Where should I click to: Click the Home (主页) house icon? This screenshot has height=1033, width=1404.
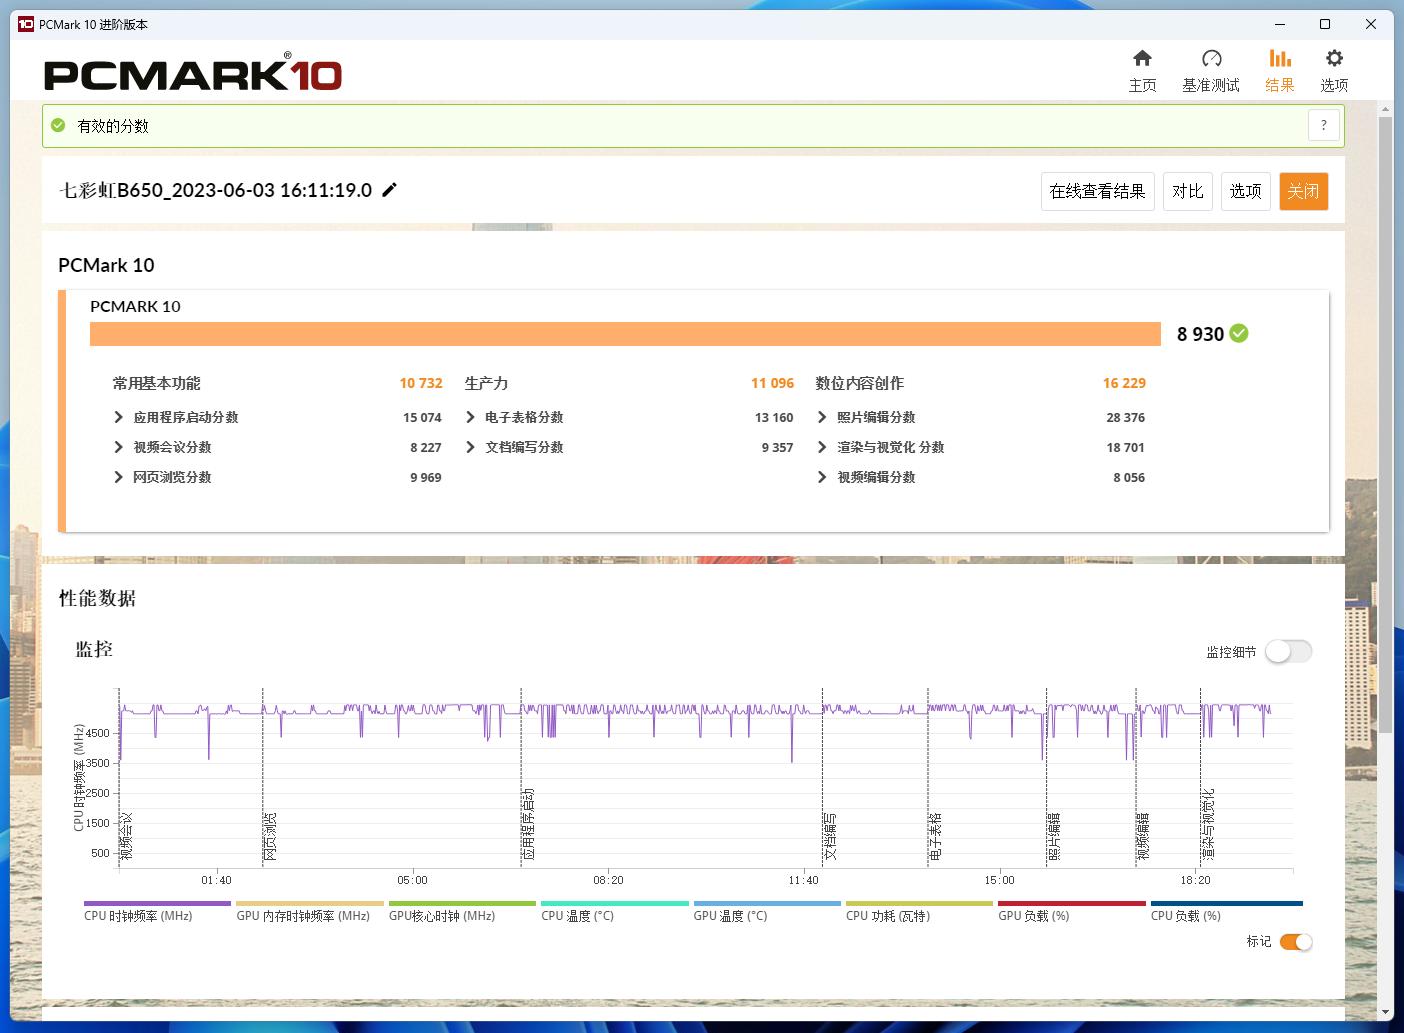coord(1142,59)
